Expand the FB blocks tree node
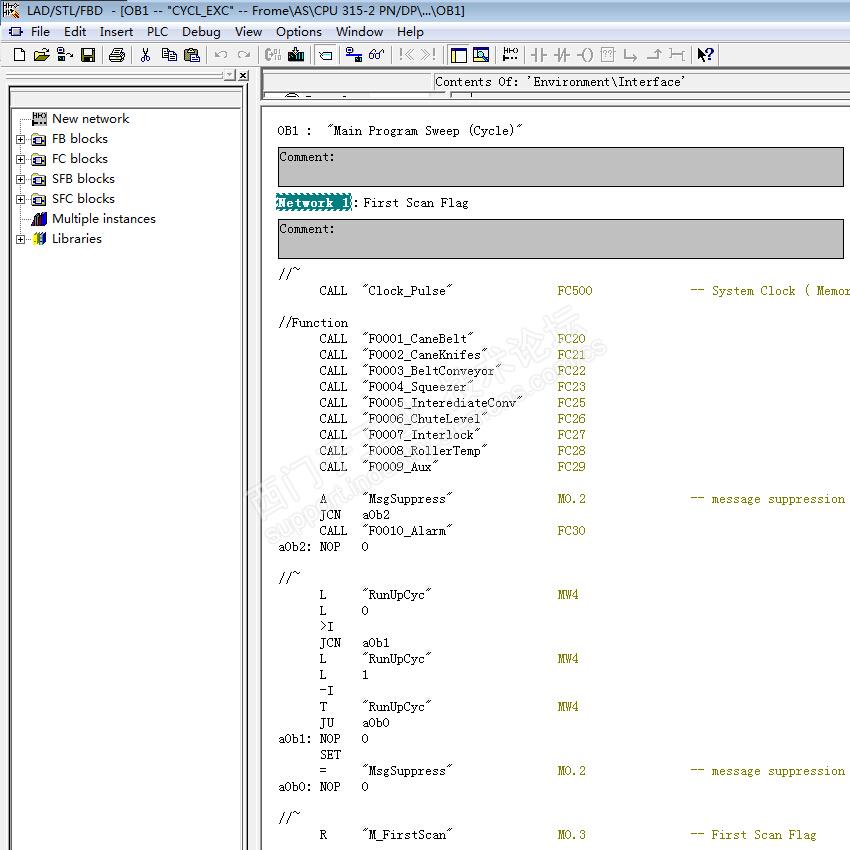 [20, 139]
